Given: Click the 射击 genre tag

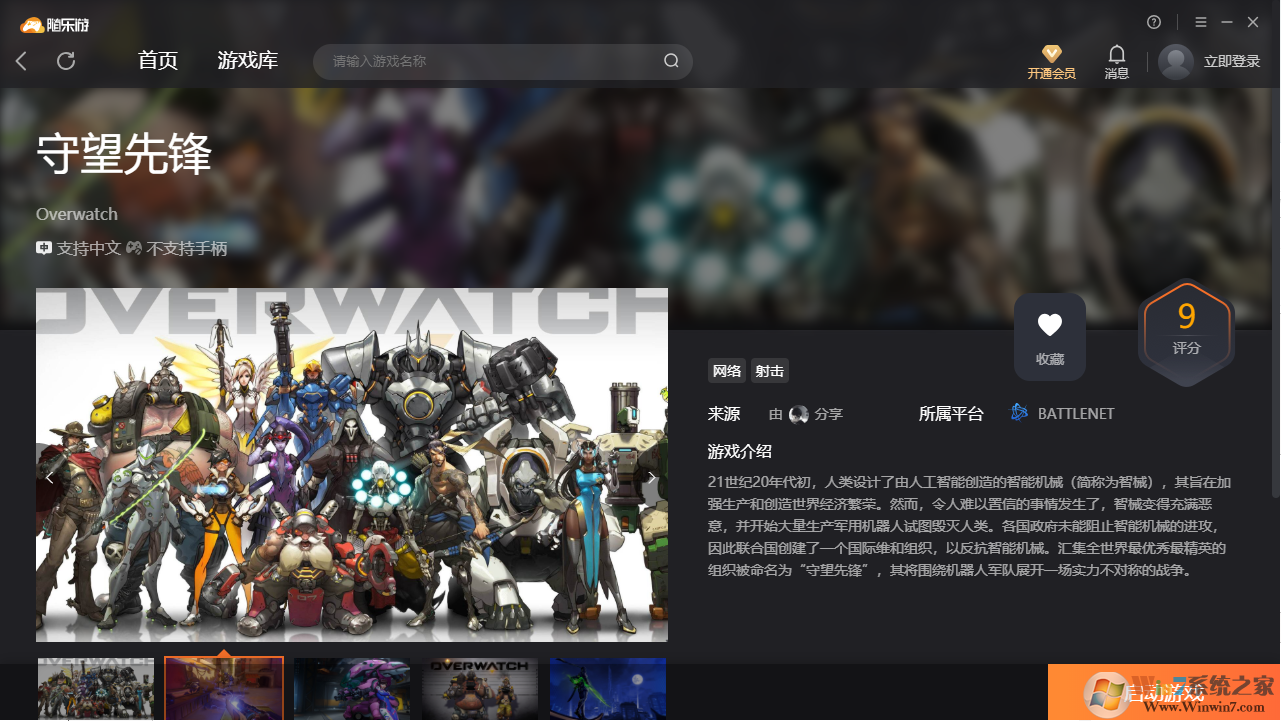Looking at the screenshot, I should point(769,370).
